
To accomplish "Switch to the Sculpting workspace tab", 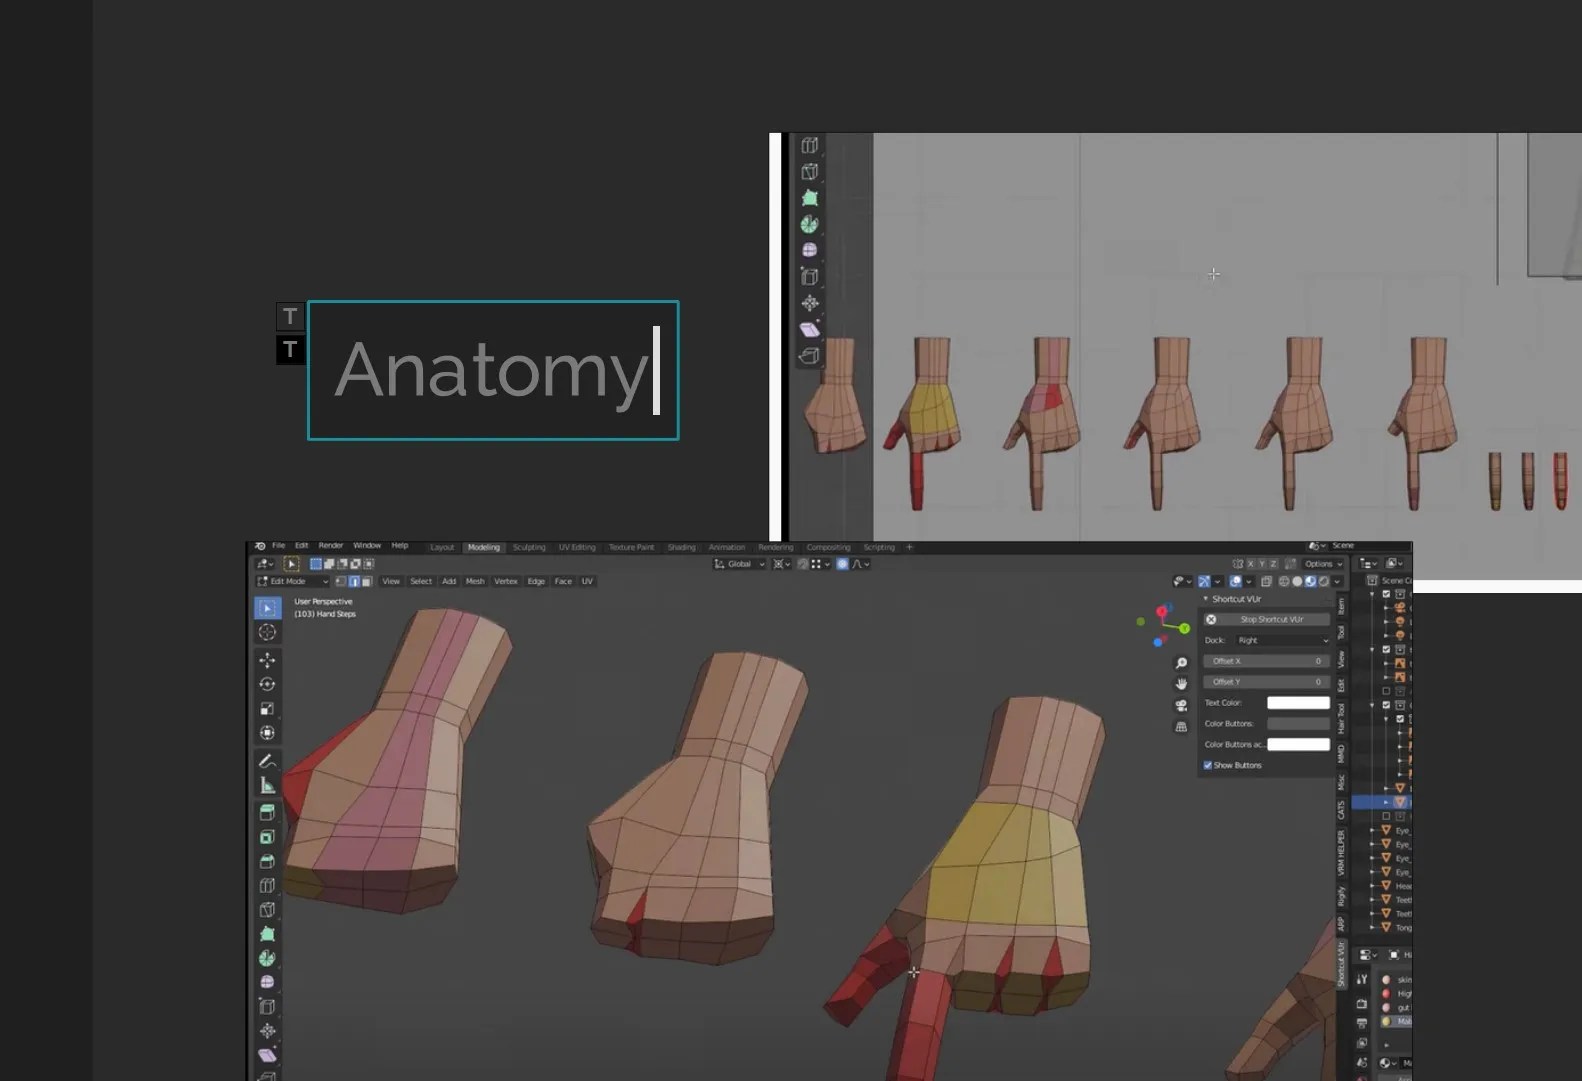I will [529, 547].
